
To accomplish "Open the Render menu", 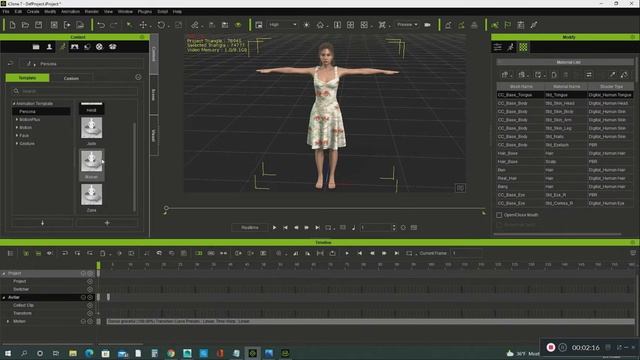I will [x=91, y=11].
